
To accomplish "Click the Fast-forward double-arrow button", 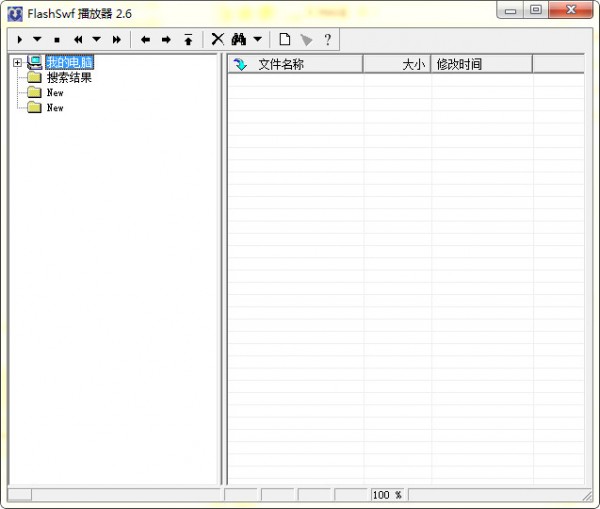I will click(x=117, y=39).
